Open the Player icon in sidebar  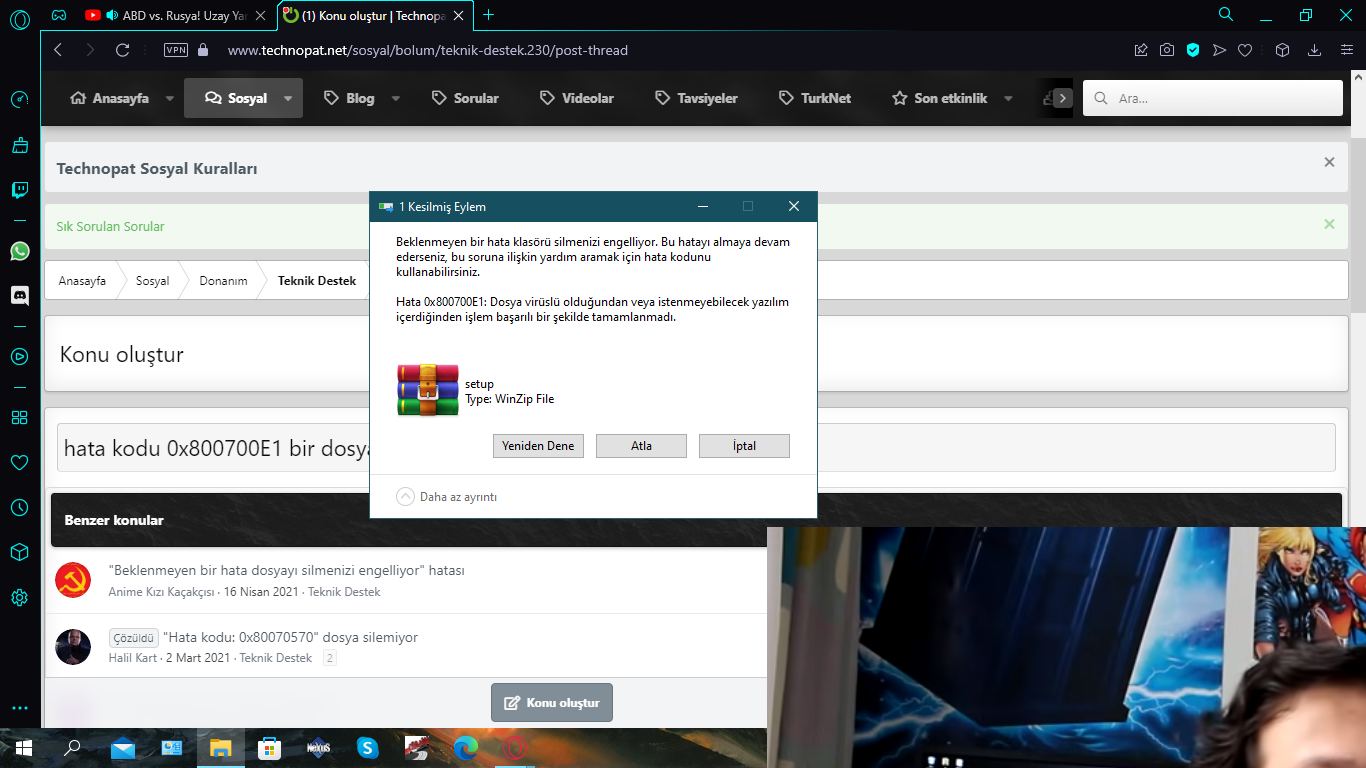click(x=20, y=356)
